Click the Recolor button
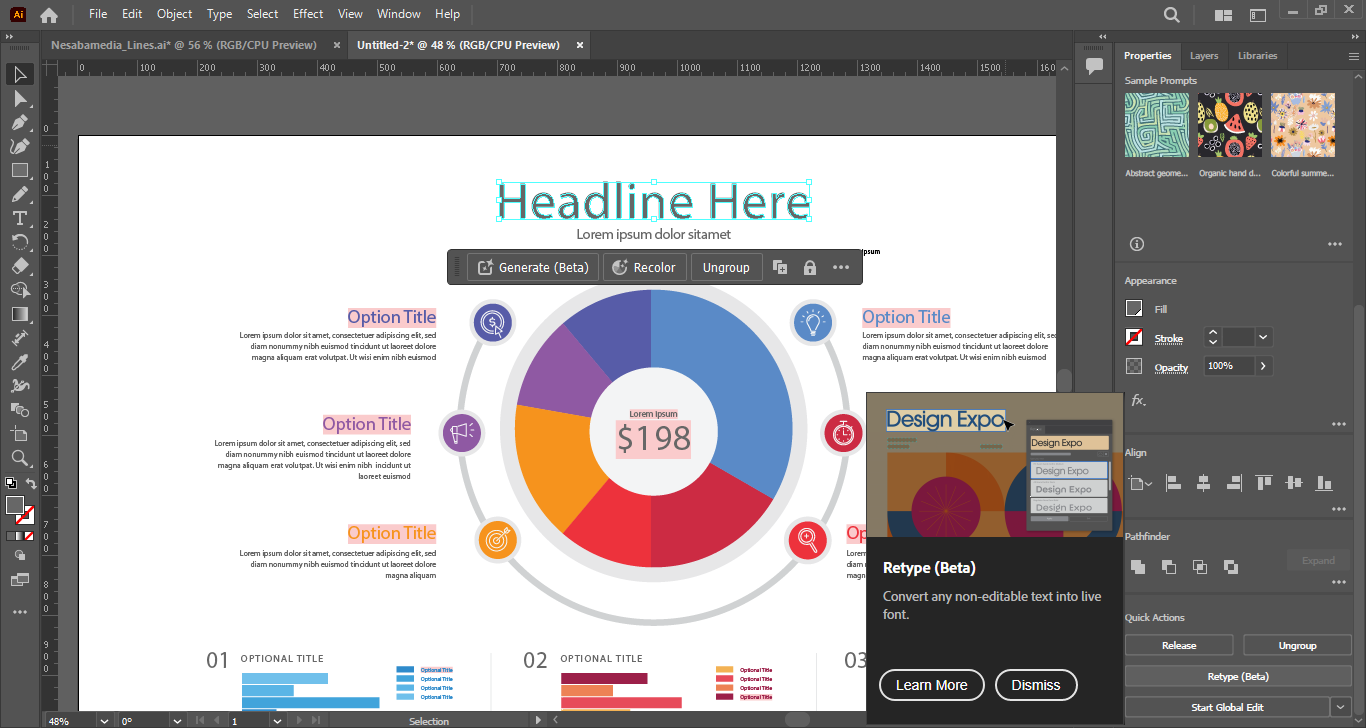 tap(645, 268)
